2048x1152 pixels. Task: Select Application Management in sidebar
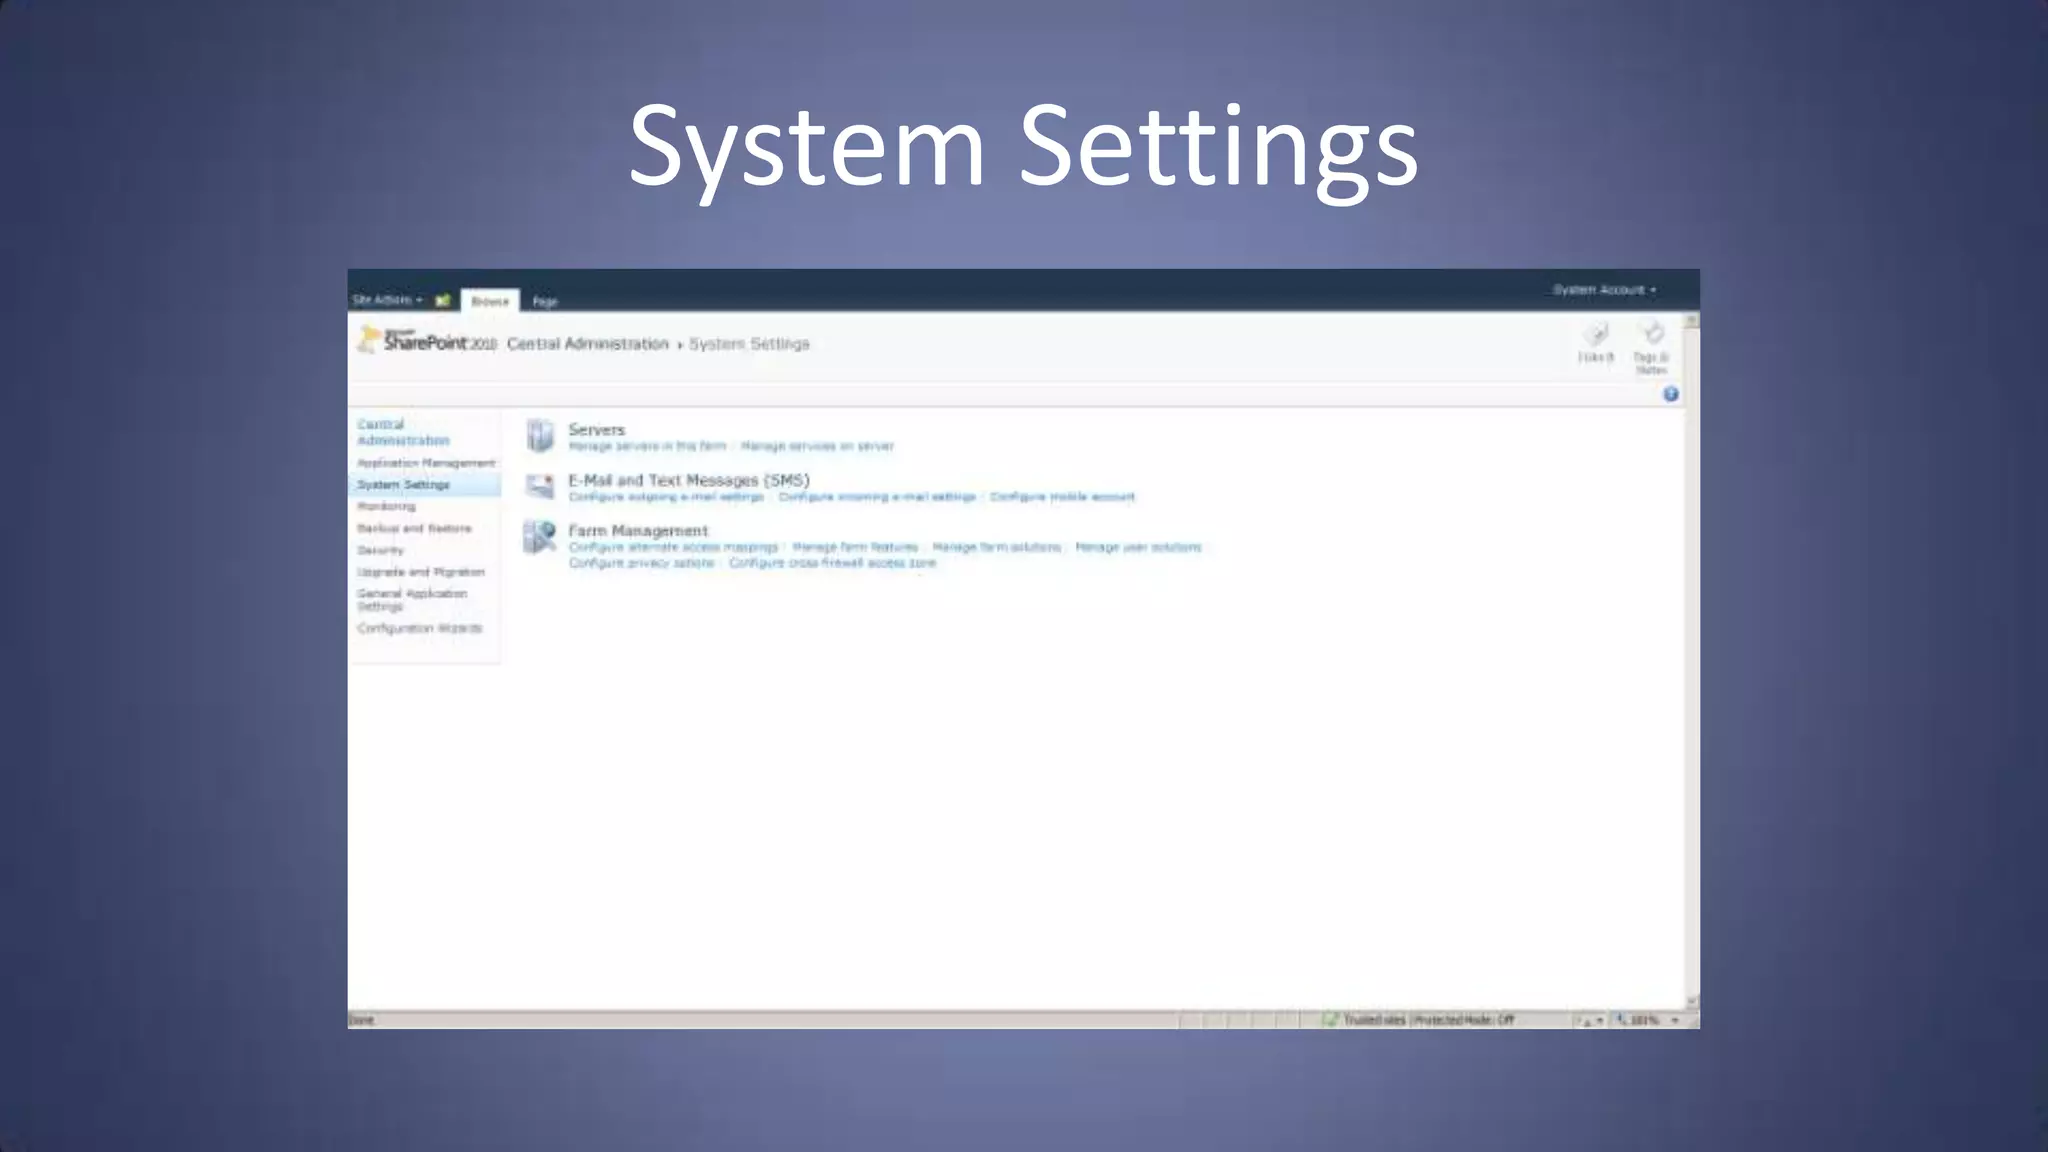click(426, 463)
